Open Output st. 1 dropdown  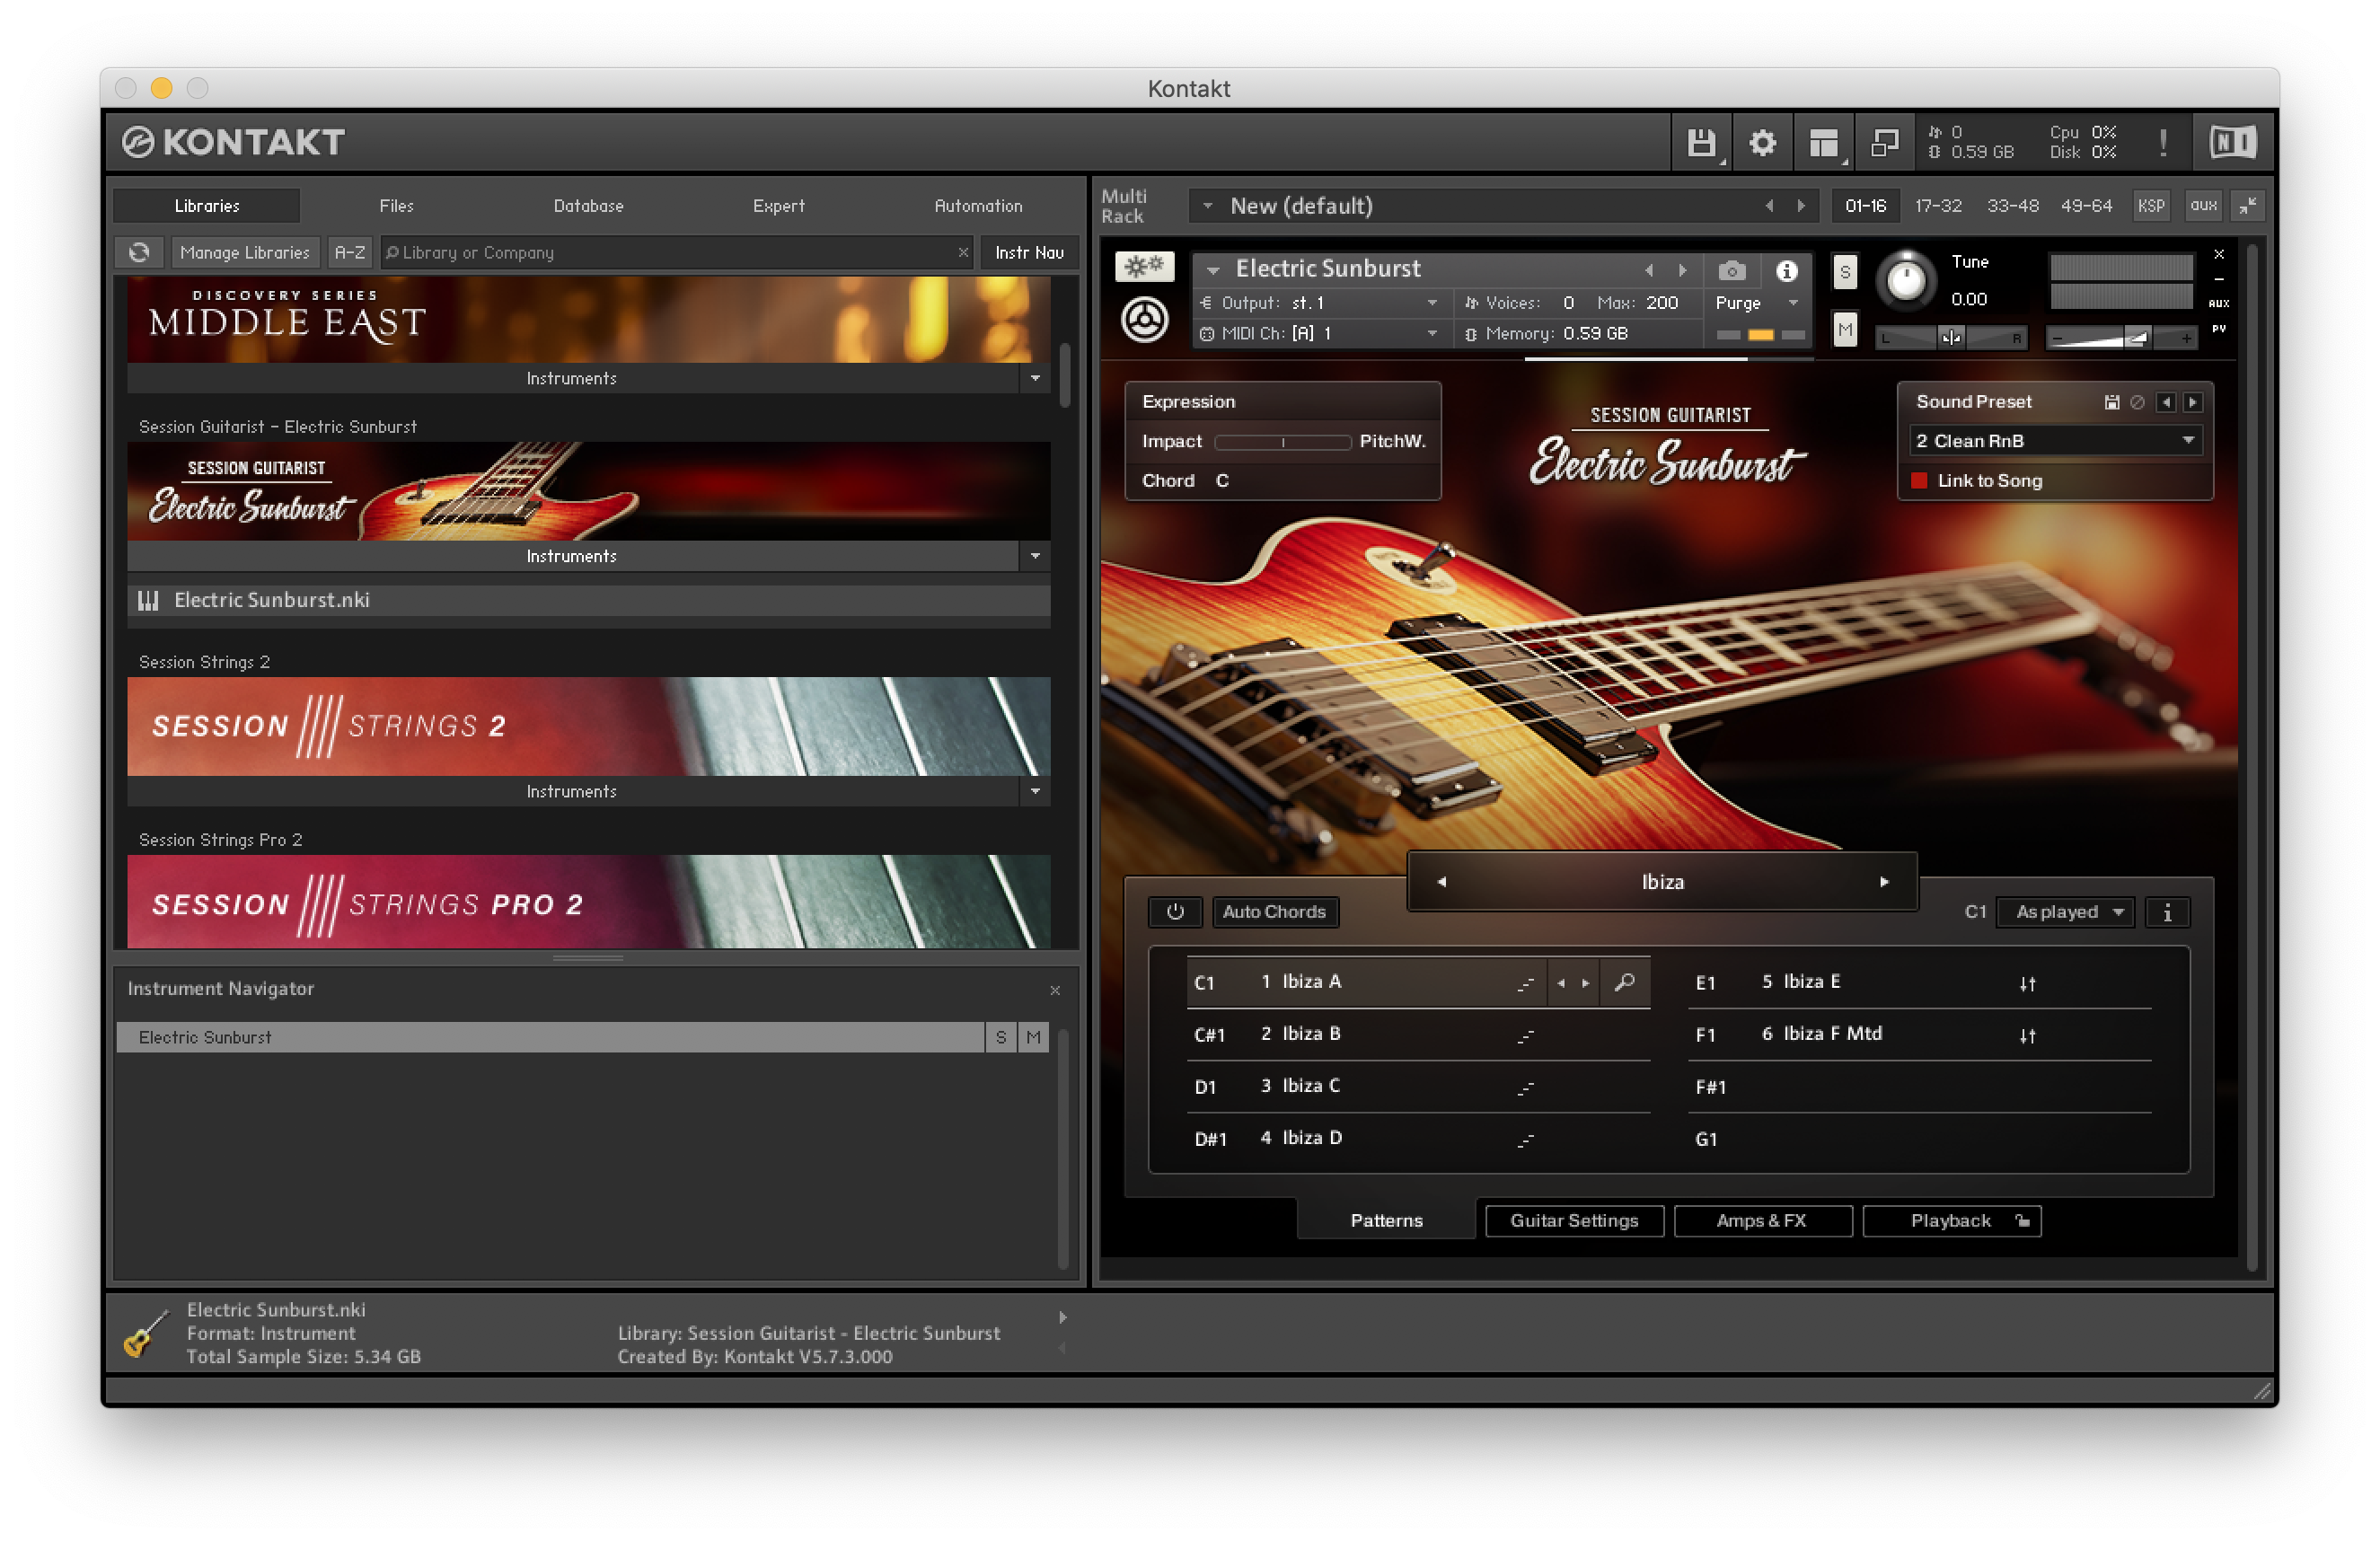1321,303
